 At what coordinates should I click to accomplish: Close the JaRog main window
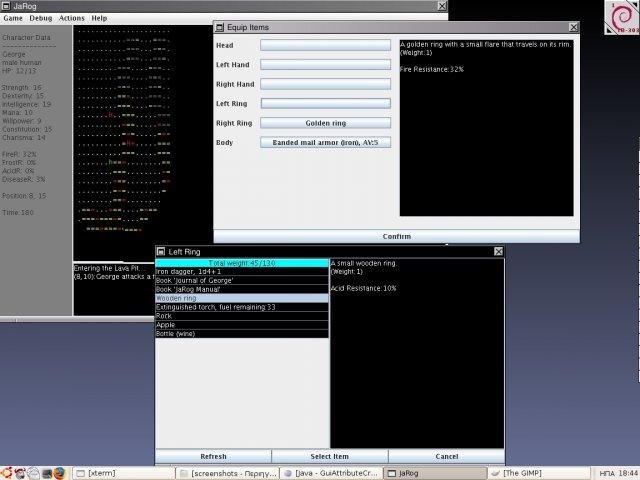coord(442,6)
